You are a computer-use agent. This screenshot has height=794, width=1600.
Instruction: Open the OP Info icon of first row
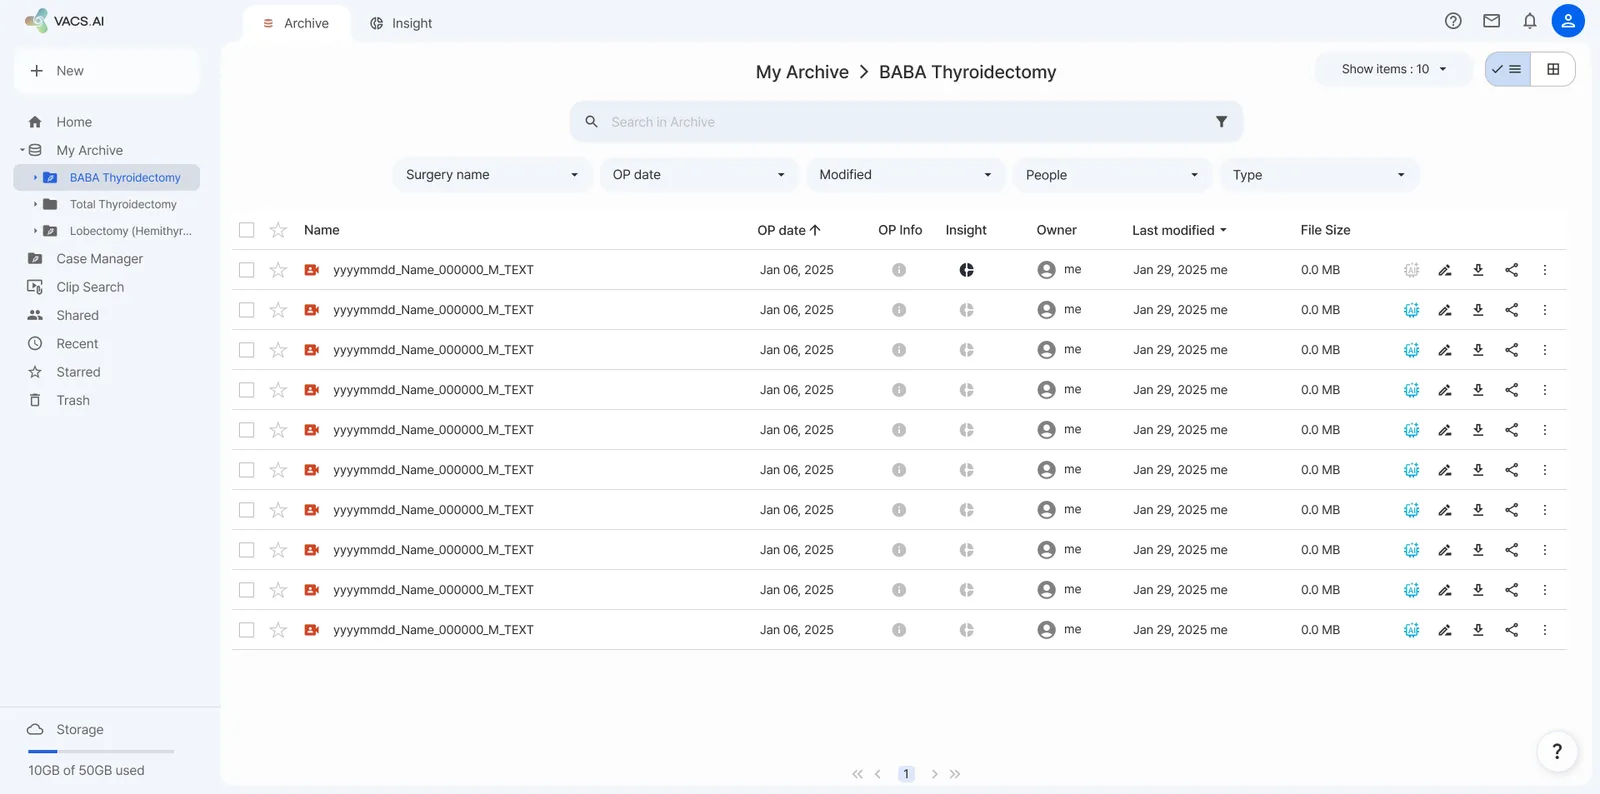click(899, 270)
